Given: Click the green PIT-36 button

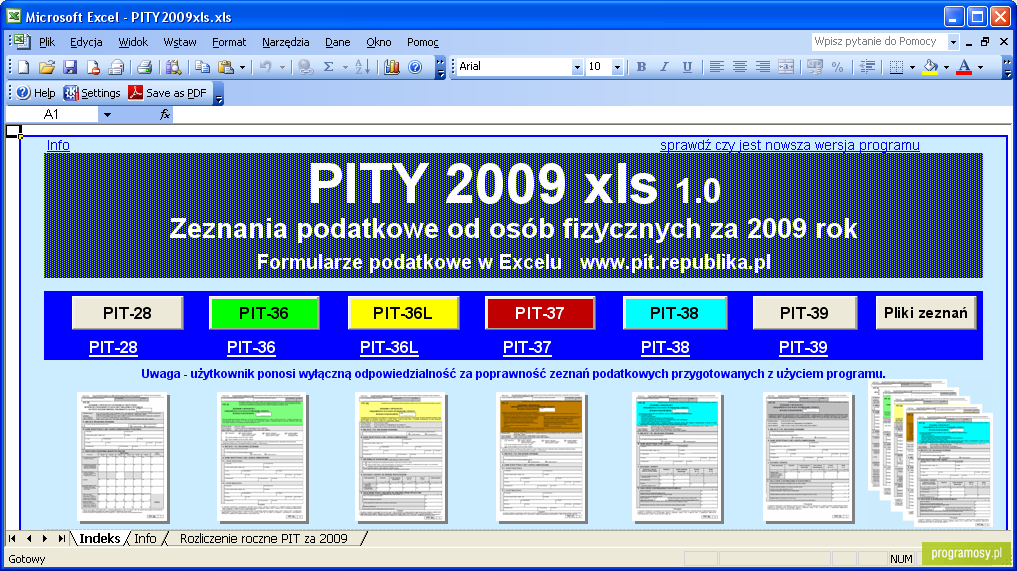Looking at the screenshot, I should pyautogui.click(x=264, y=313).
